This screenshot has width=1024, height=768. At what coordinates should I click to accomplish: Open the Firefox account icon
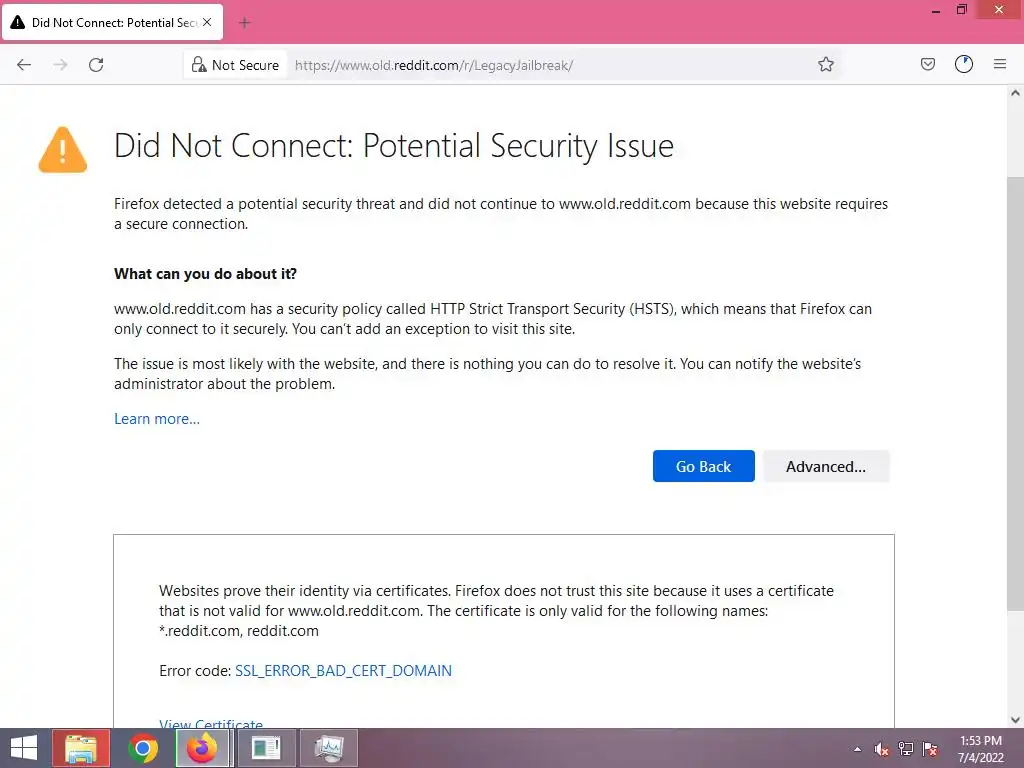click(x=964, y=65)
